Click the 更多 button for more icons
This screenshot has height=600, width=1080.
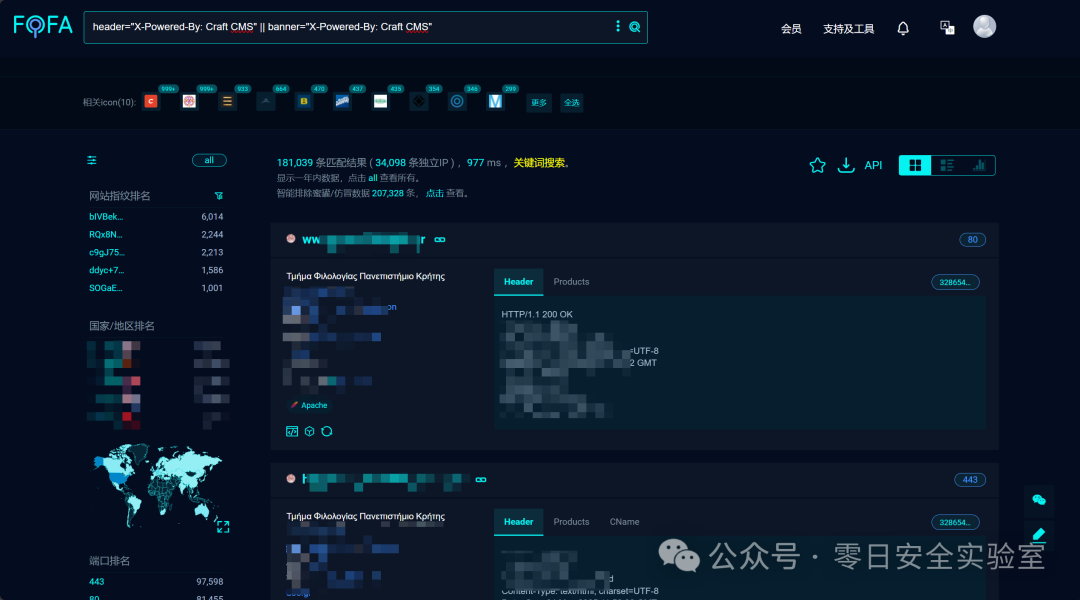[x=539, y=103]
